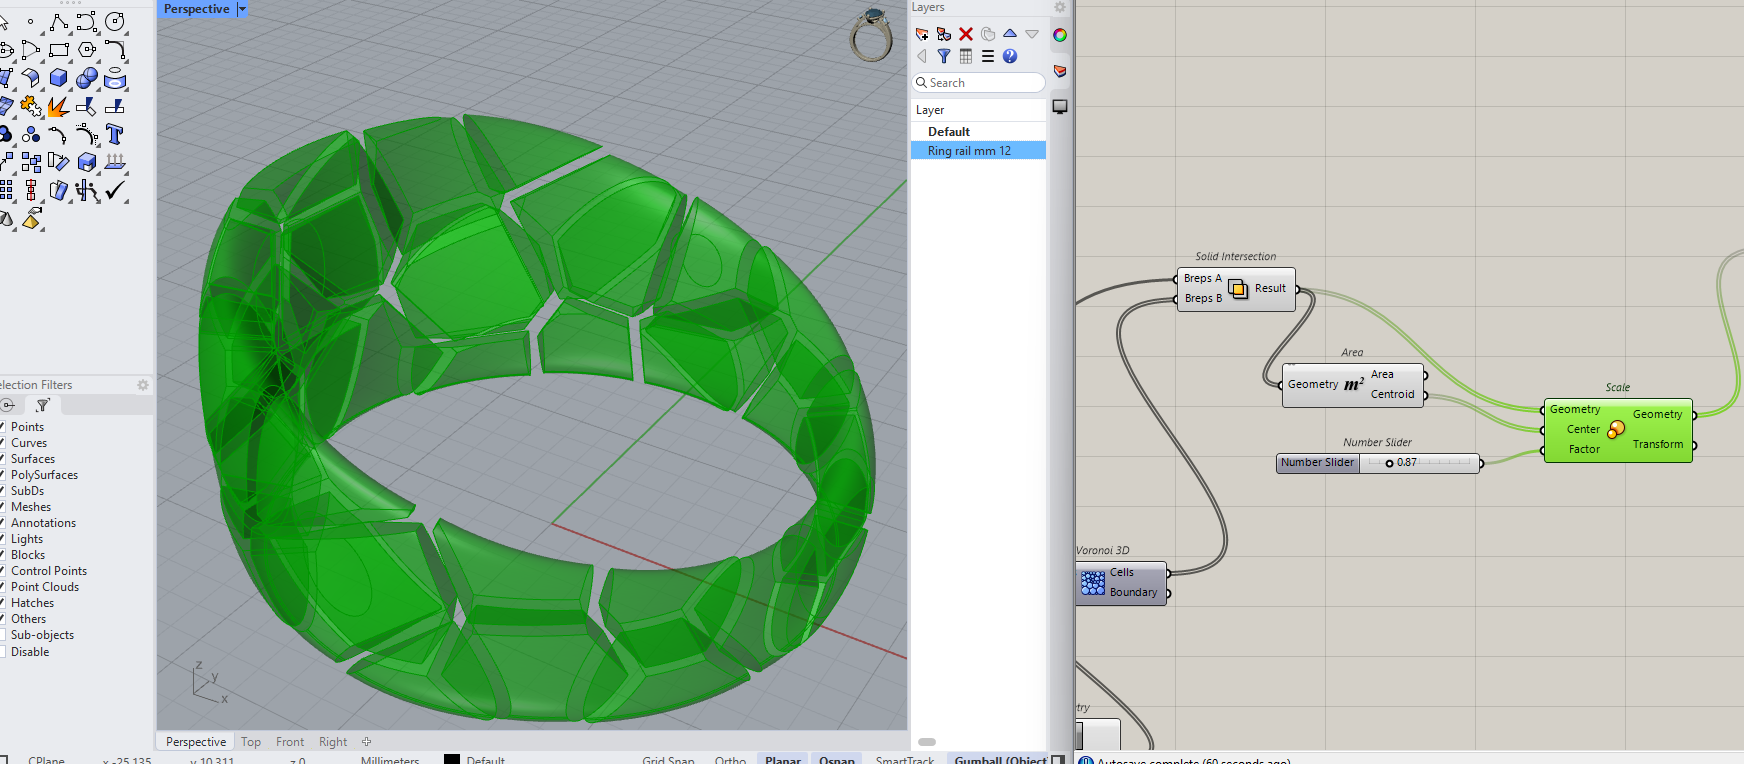Open Layers panel help icon
The image size is (1744, 764).
1010,56
